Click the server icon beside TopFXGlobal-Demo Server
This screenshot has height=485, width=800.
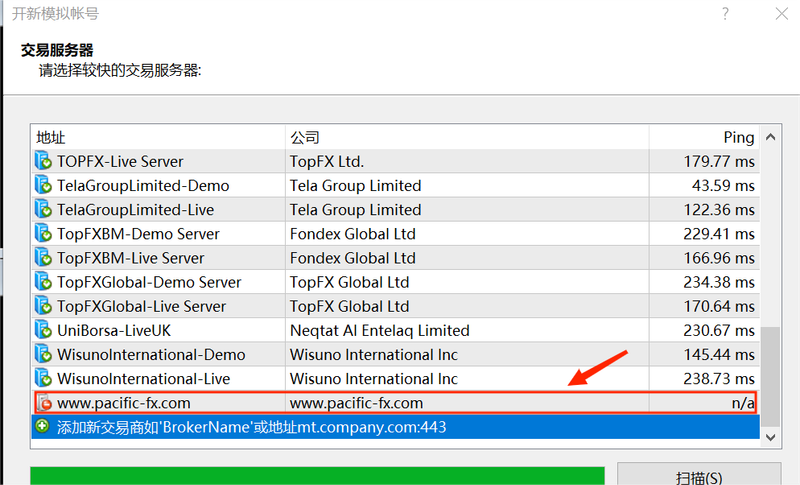[x=43, y=282]
